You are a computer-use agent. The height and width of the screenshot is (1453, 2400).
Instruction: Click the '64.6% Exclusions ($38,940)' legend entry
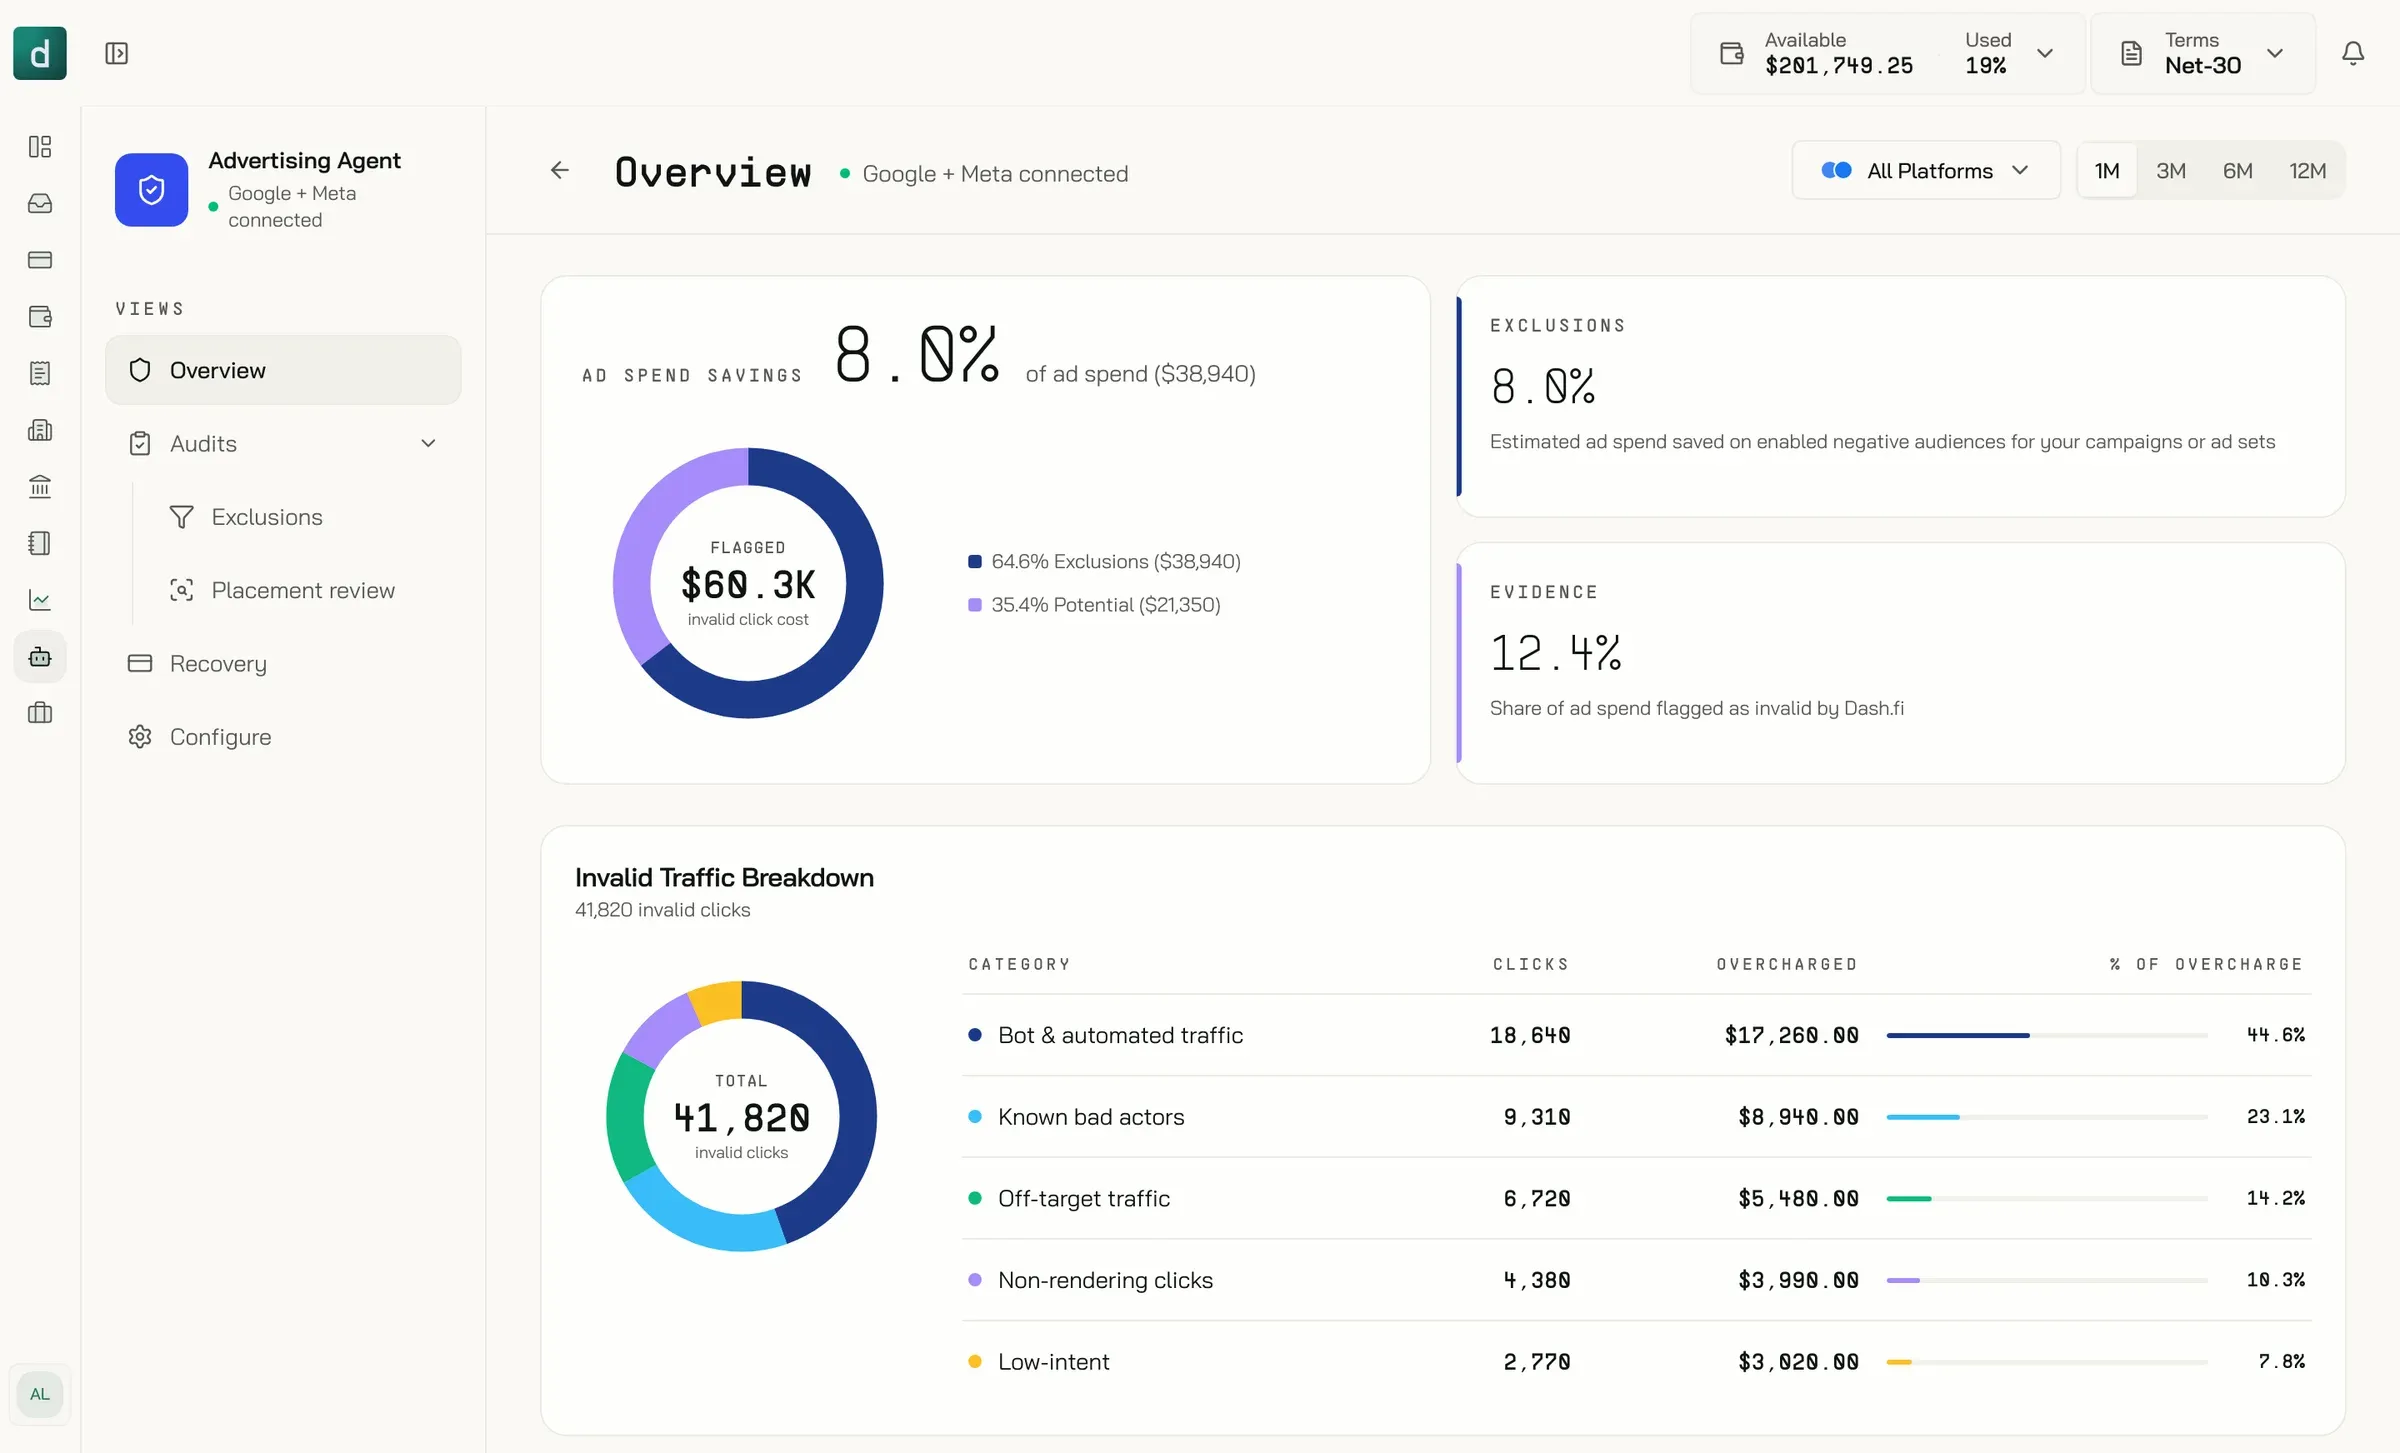point(1105,561)
